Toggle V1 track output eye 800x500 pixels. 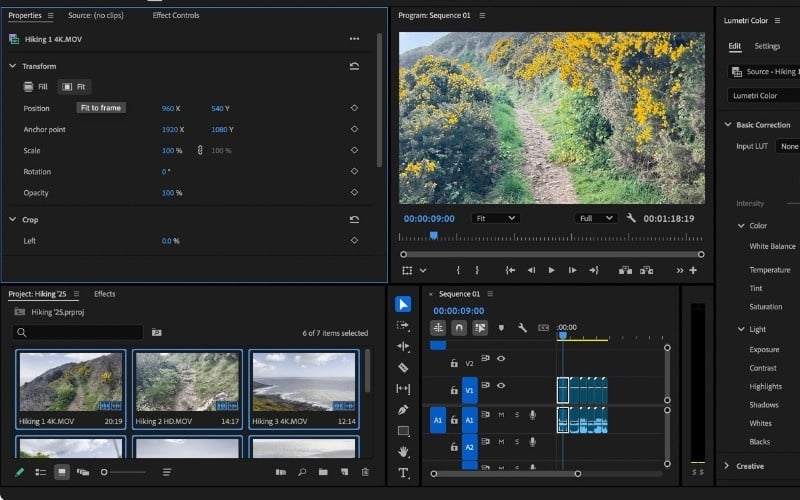(501, 386)
